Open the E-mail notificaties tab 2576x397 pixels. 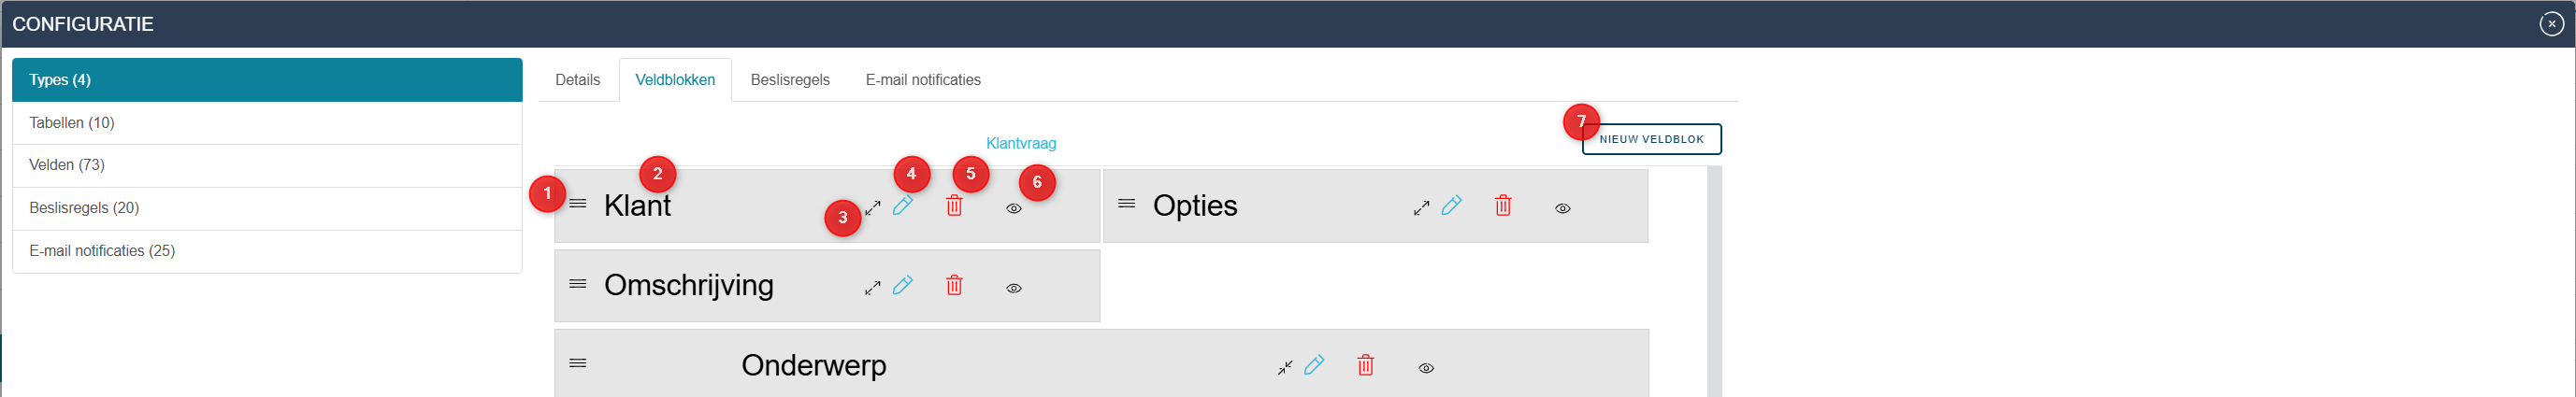tap(923, 80)
